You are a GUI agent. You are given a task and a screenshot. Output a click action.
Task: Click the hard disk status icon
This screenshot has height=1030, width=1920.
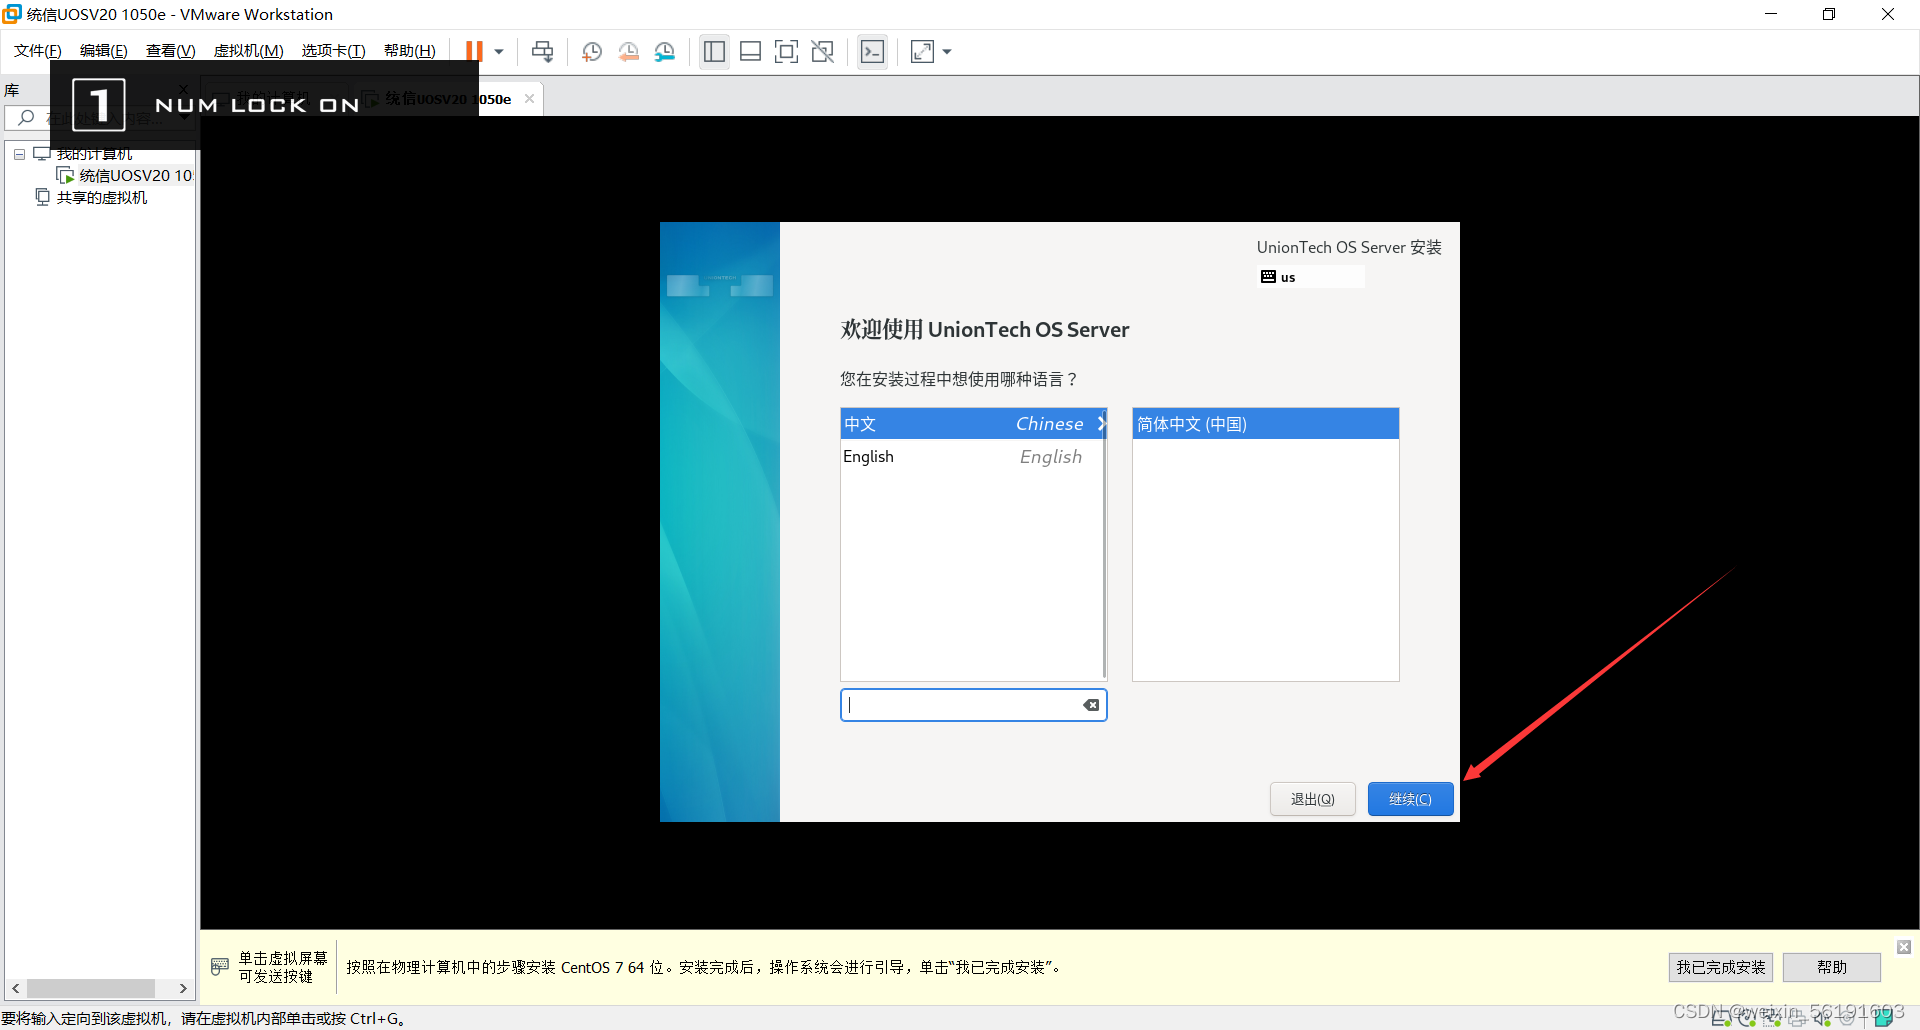coord(1722,1019)
